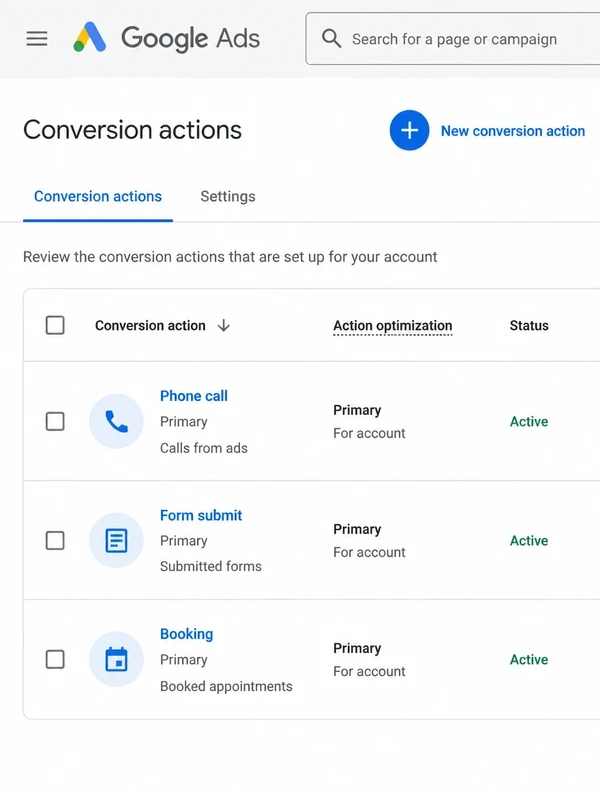Click the Action optimization column header
Viewport: 600px width, 796px height.
point(393,325)
